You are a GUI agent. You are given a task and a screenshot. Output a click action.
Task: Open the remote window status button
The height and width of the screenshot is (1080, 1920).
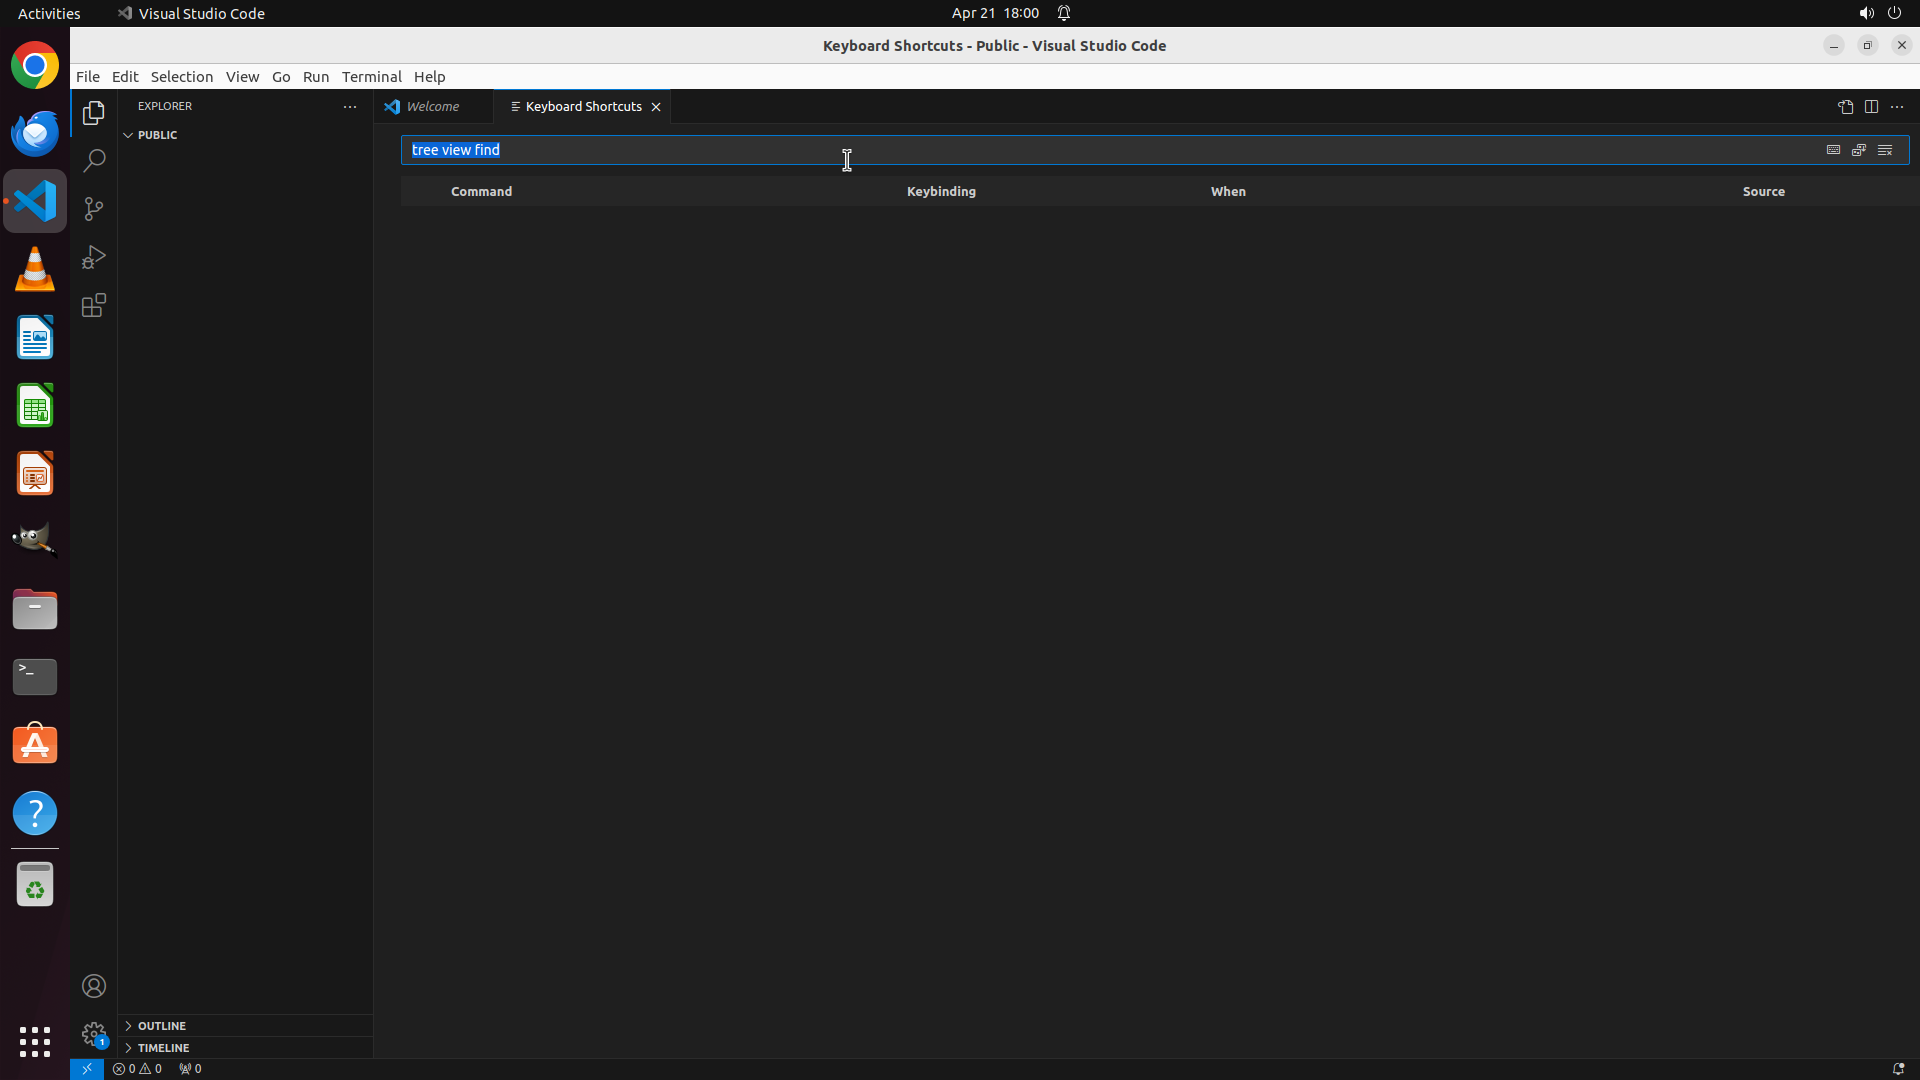pyautogui.click(x=87, y=1069)
